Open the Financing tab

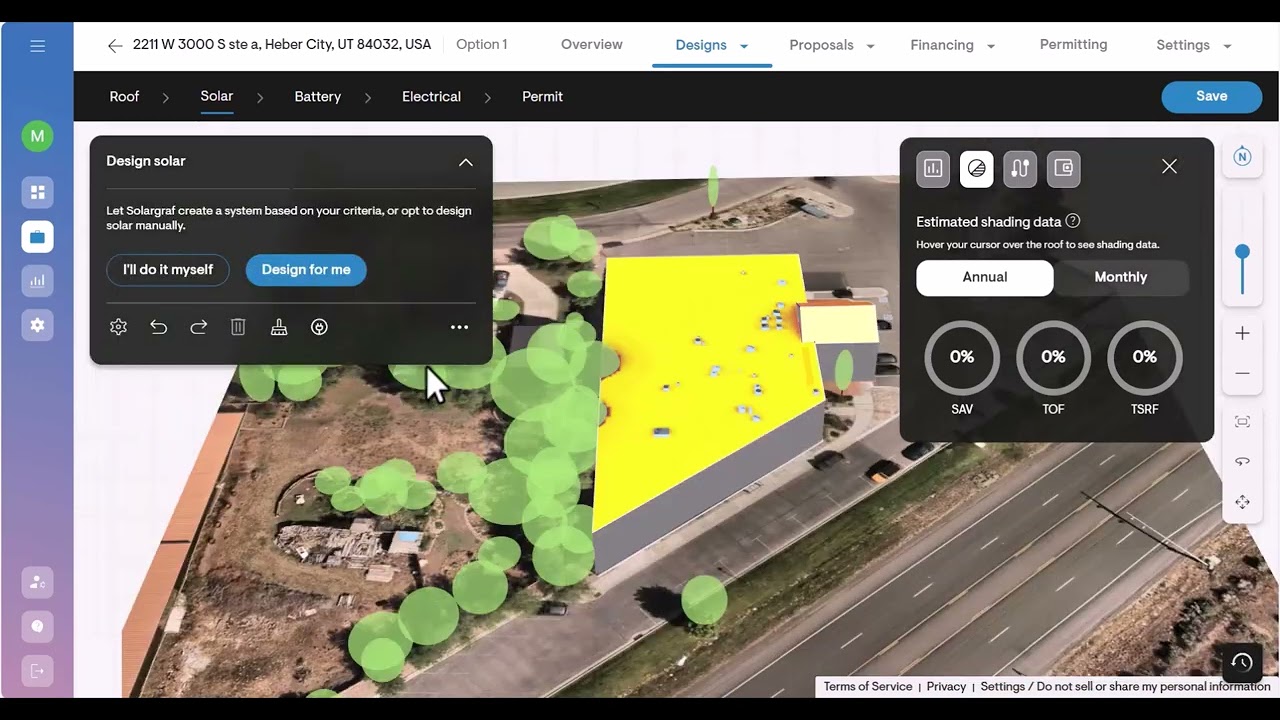(942, 45)
